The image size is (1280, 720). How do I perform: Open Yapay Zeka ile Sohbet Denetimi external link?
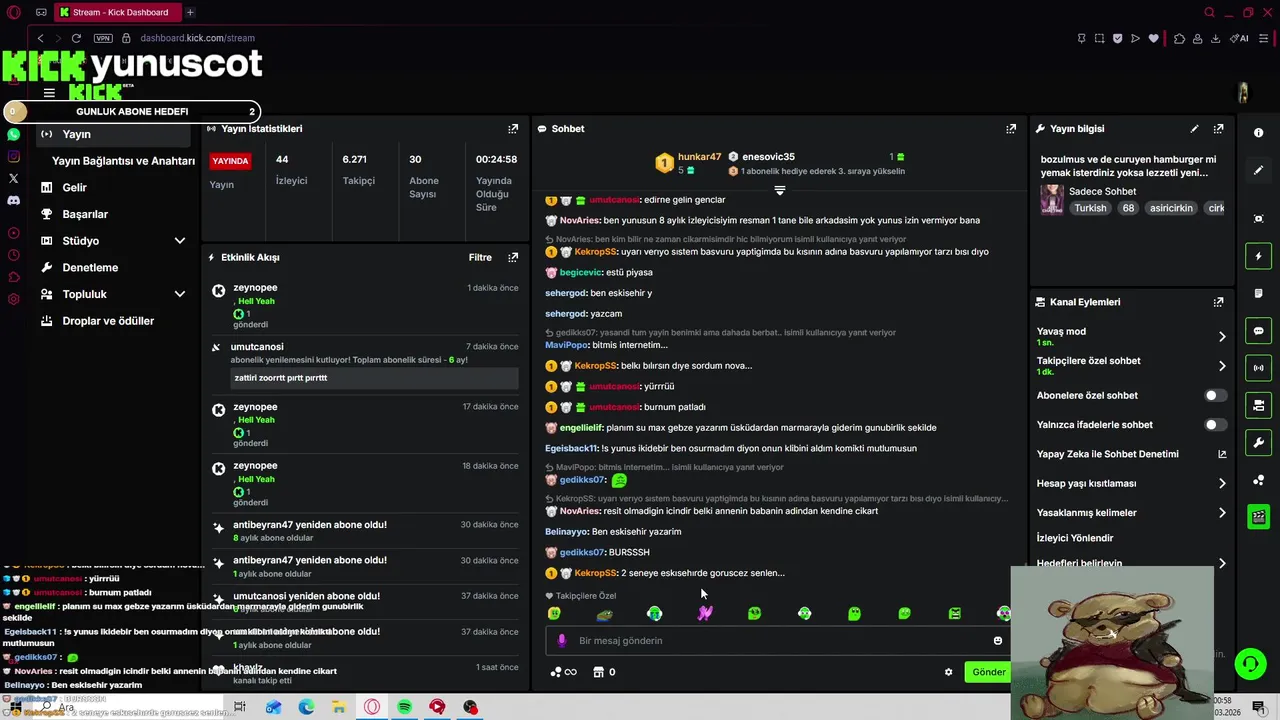tap(1222, 454)
